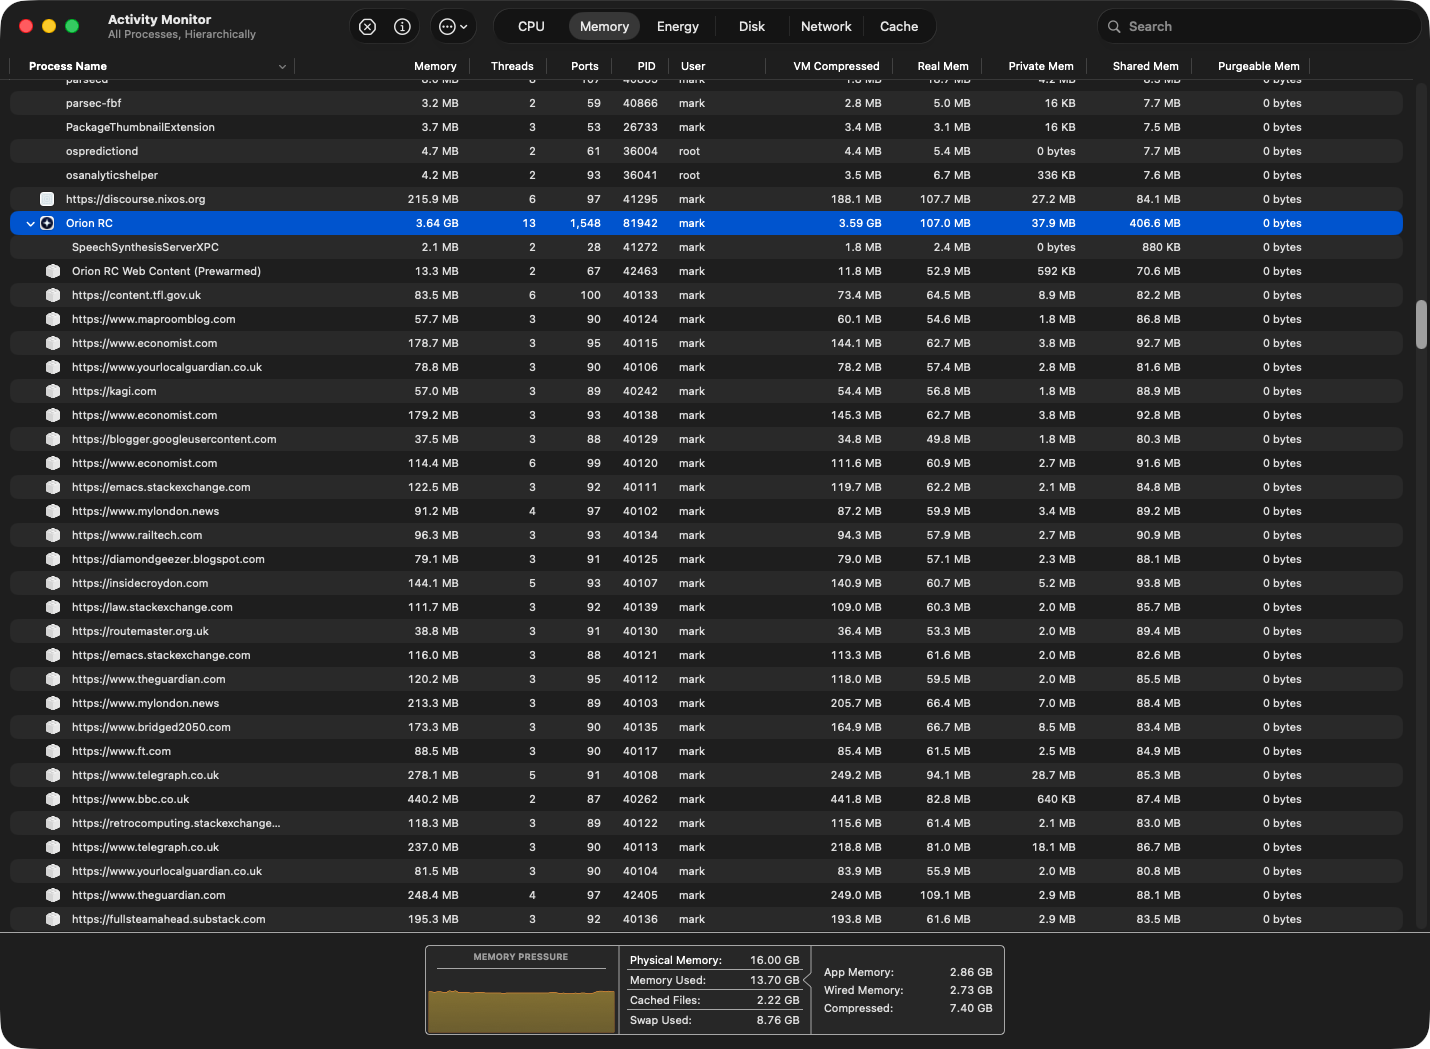Viewport: 1430px width, 1049px height.
Task: Click the Orion RC Web Content (Prewarmed) icon
Action: point(53,271)
